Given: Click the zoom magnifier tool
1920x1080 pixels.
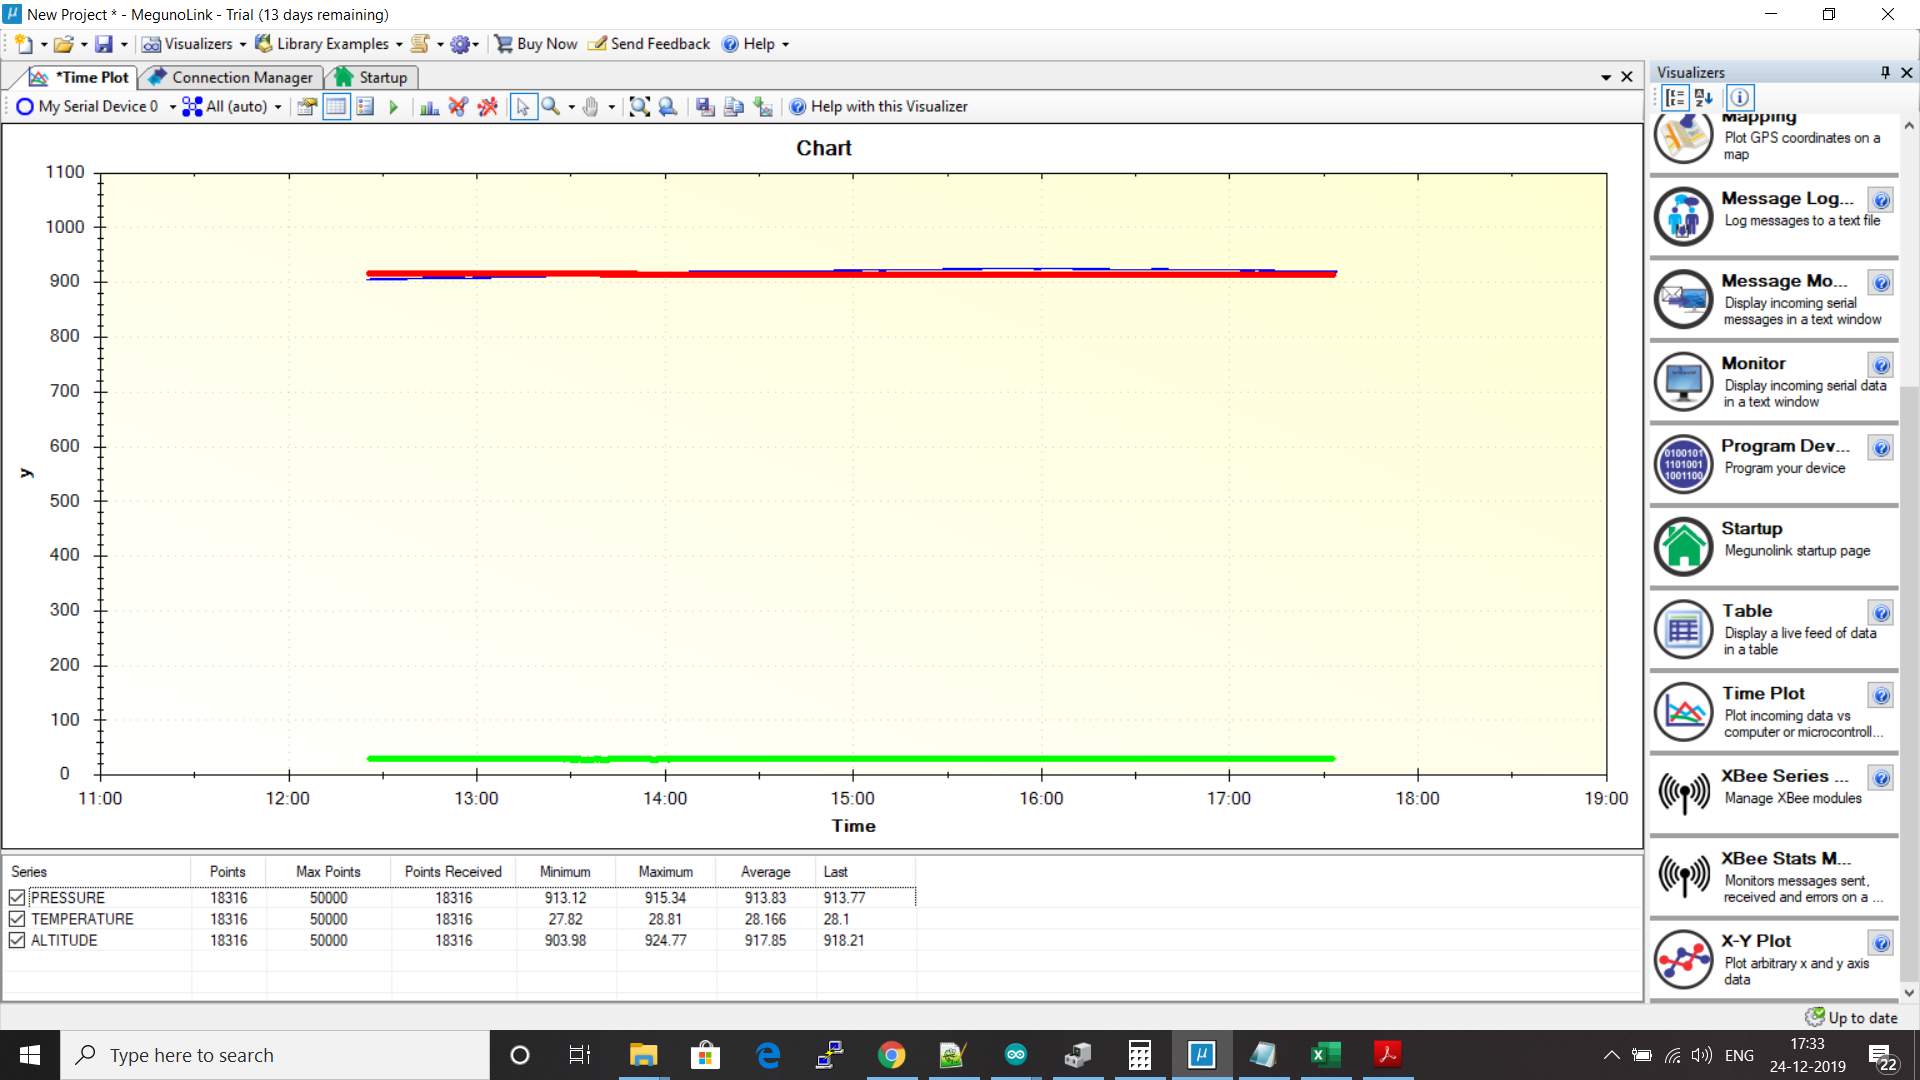Looking at the screenshot, I should tap(550, 107).
